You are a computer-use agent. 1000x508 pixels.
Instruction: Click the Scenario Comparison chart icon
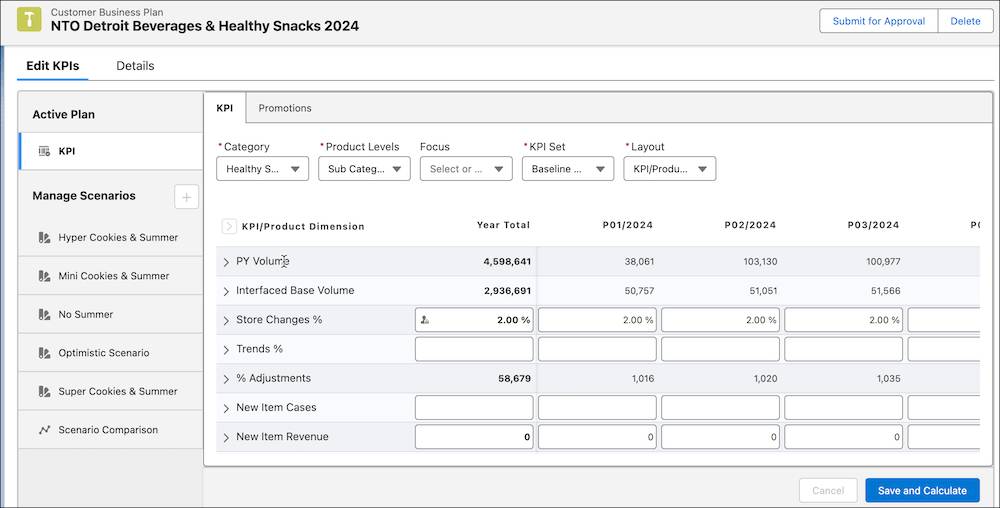coord(44,430)
